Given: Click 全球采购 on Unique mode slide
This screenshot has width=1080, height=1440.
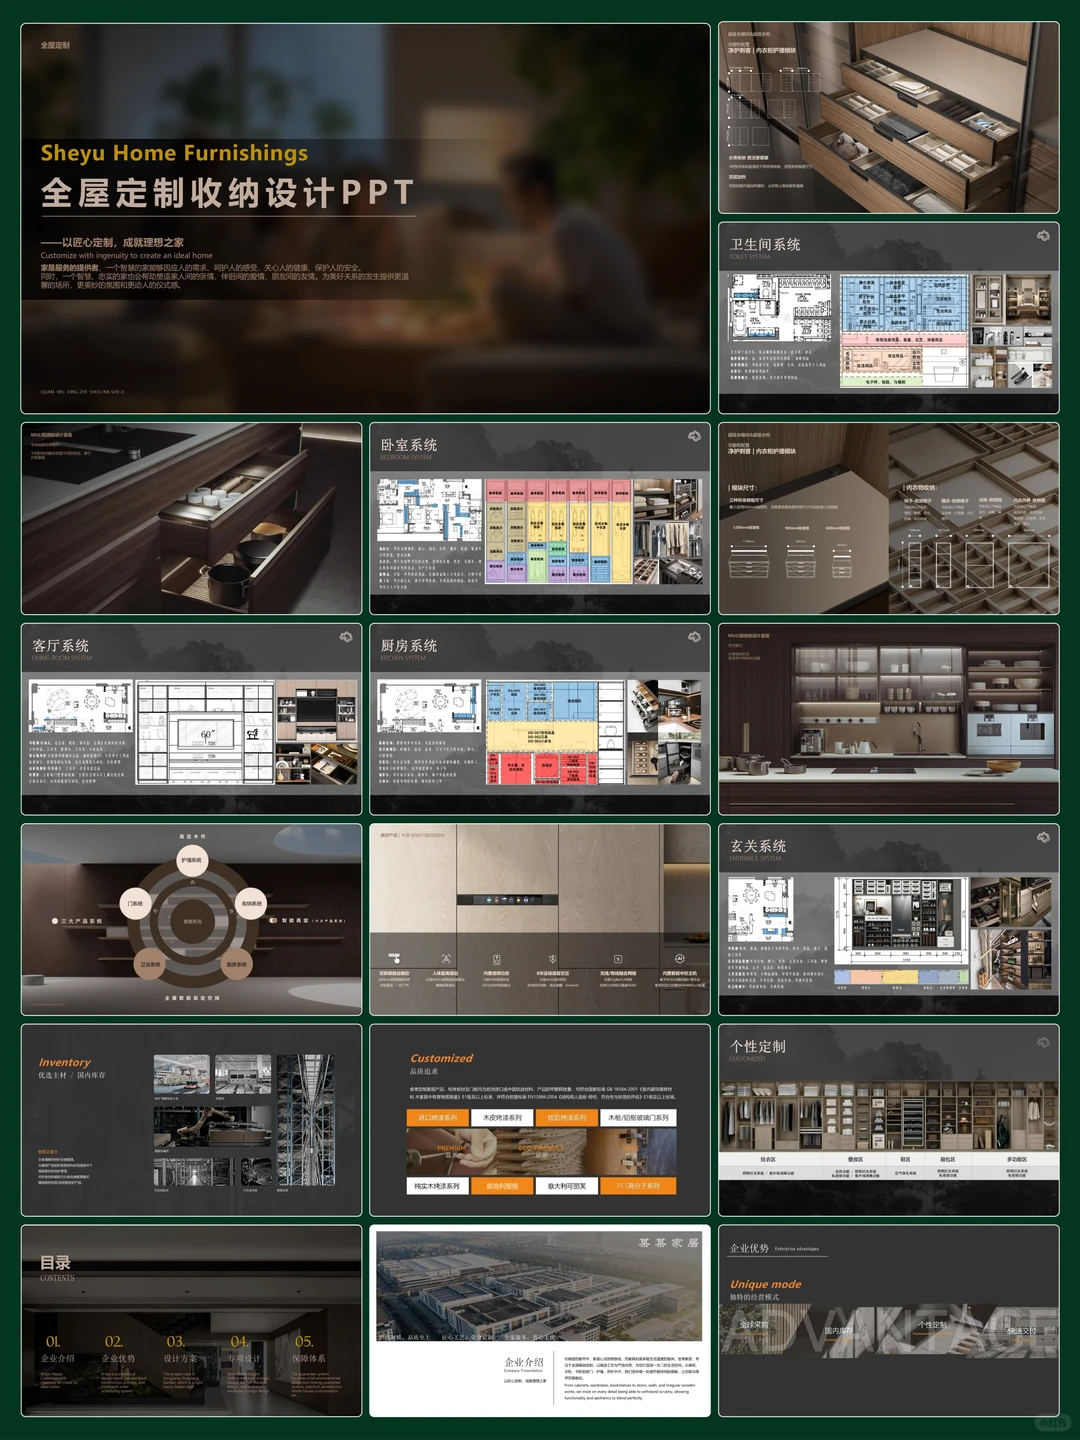Looking at the screenshot, I should pos(754,1324).
